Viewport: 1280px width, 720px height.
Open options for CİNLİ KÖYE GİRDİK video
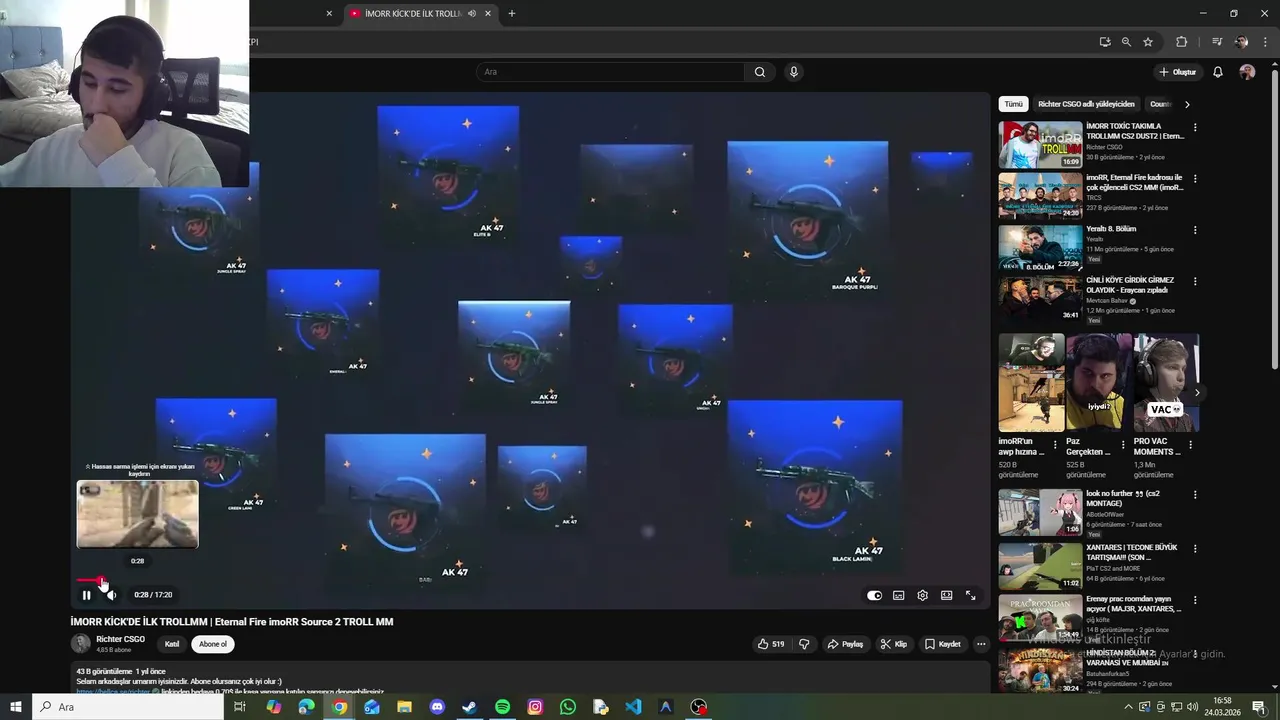[x=1195, y=282]
